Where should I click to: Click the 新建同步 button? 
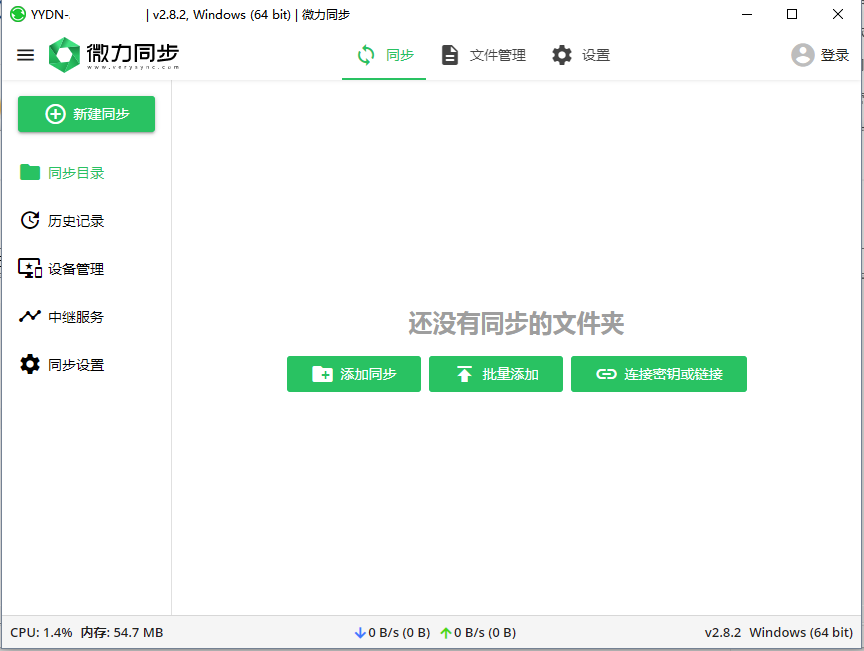(x=87, y=114)
